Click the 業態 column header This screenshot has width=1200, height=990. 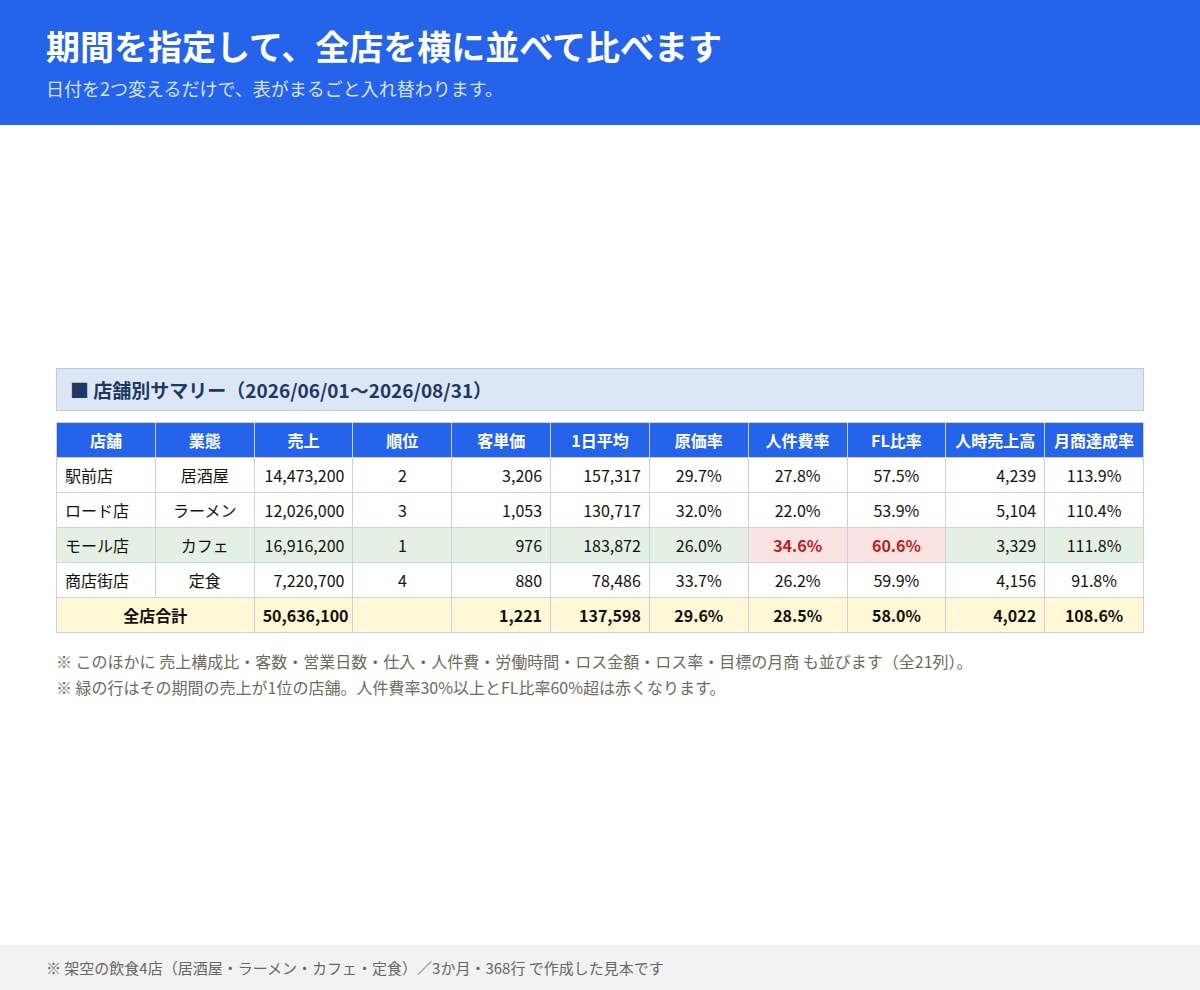pos(205,441)
